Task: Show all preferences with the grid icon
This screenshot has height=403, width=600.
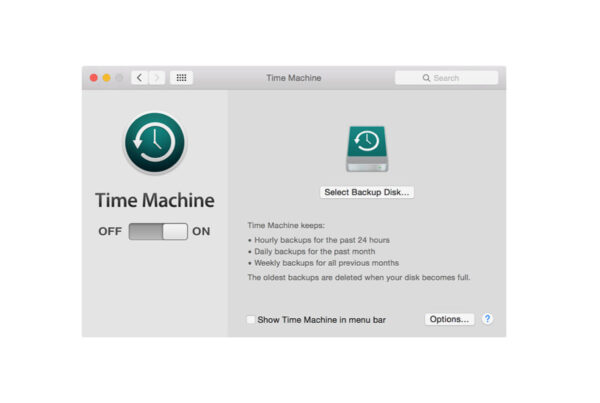Action: tap(181, 78)
